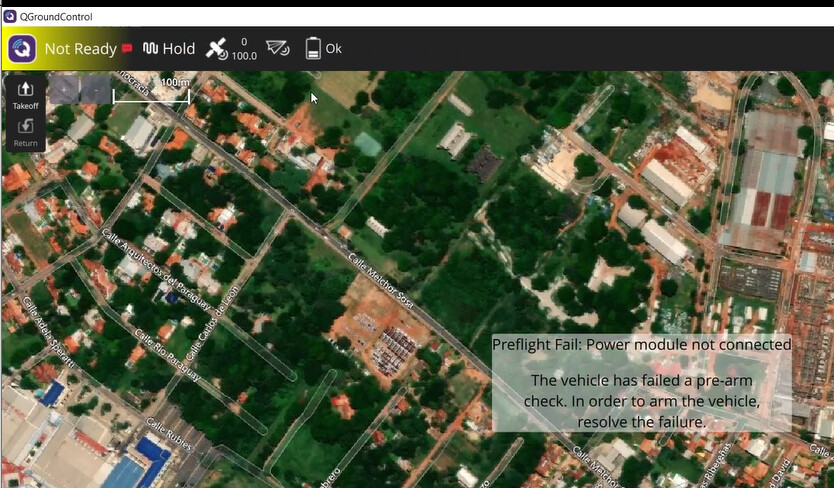Zoom in the map with plus button
This screenshot has height=488, width=834.
(65, 90)
